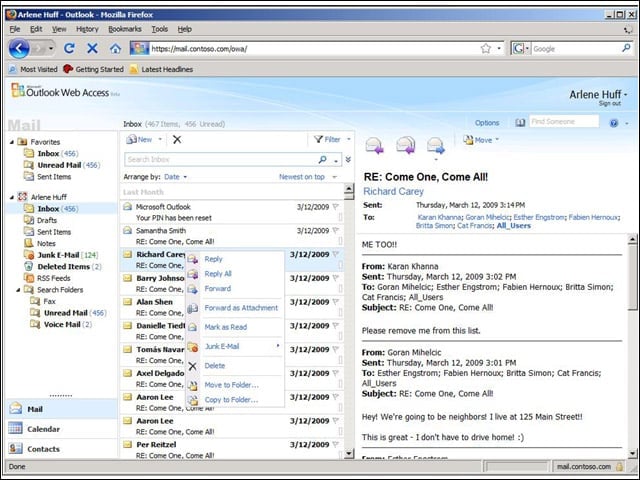
Task: Open the Deleted Items folder
Action: (x=63, y=267)
